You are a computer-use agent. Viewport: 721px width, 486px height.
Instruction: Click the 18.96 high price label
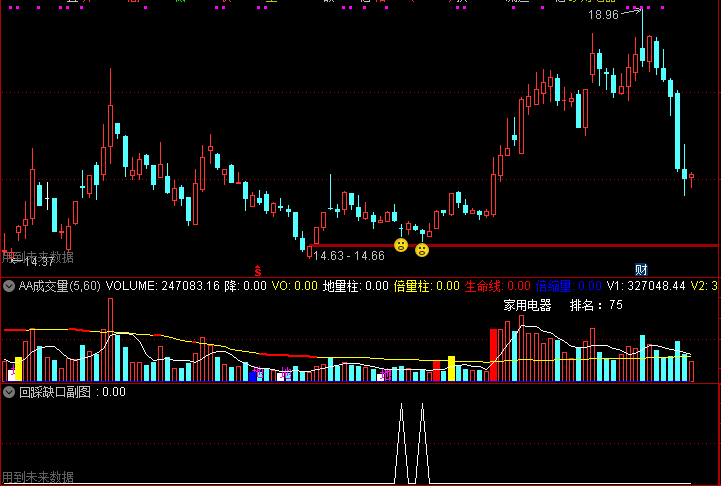point(603,15)
